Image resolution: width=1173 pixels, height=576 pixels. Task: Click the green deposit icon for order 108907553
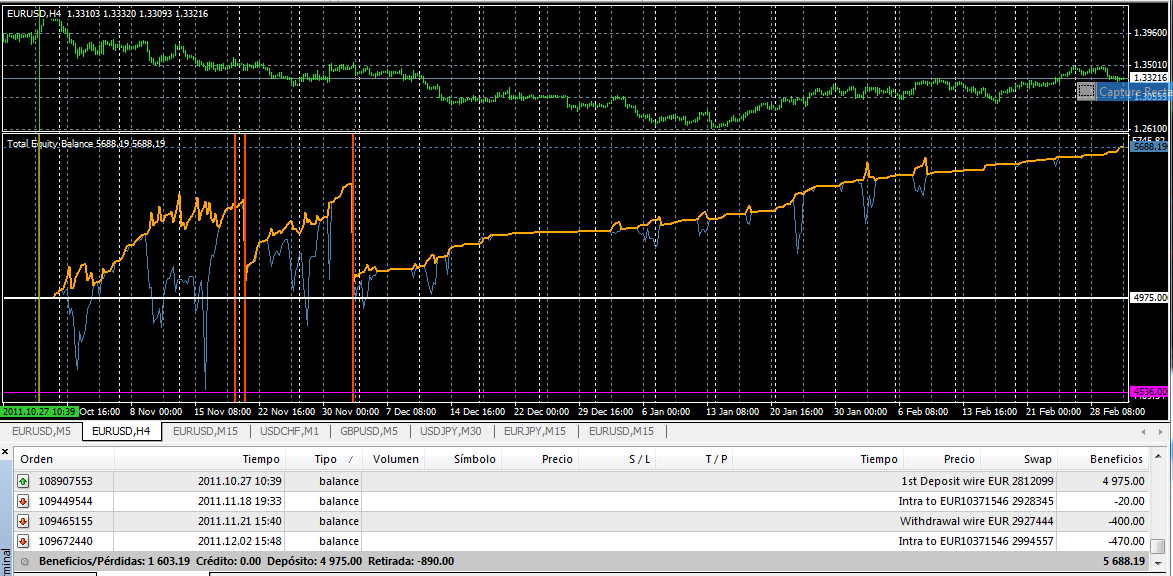(24, 481)
